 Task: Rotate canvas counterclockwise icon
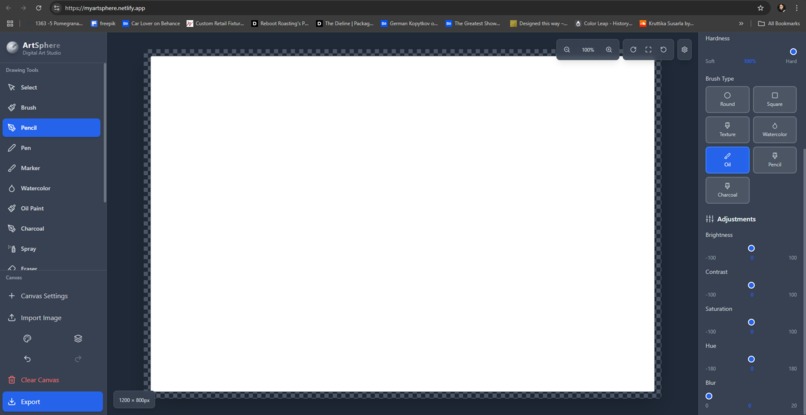[664, 50]
